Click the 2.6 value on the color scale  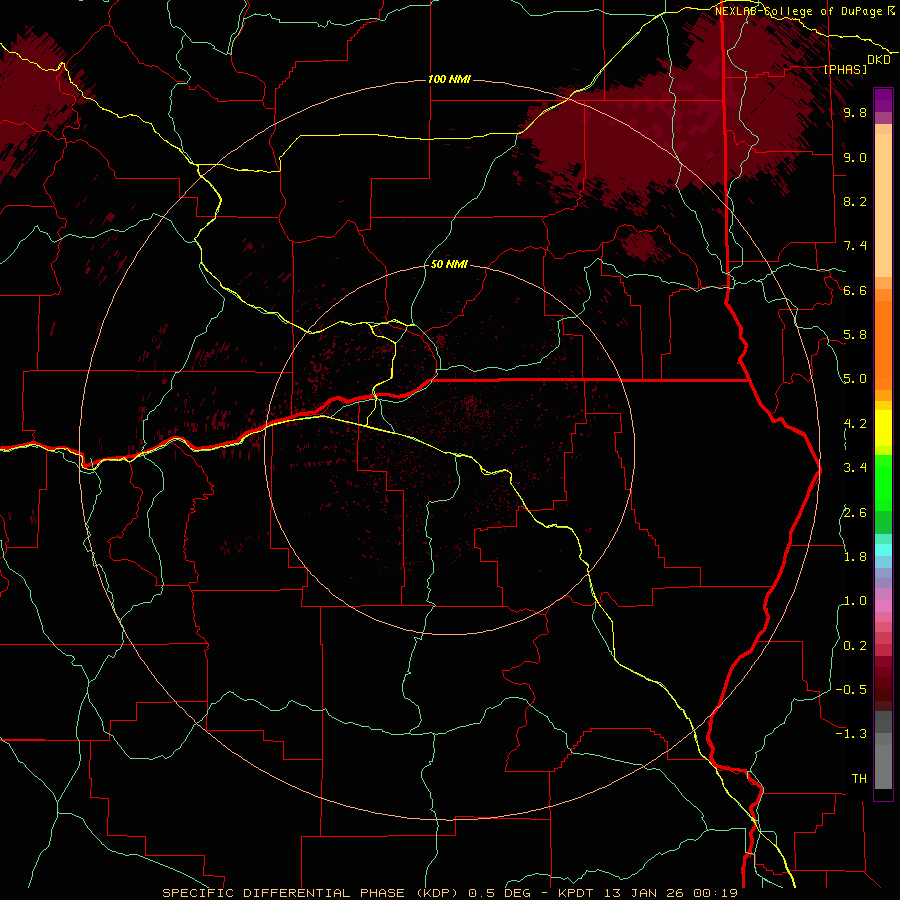[x=855, y=513]
